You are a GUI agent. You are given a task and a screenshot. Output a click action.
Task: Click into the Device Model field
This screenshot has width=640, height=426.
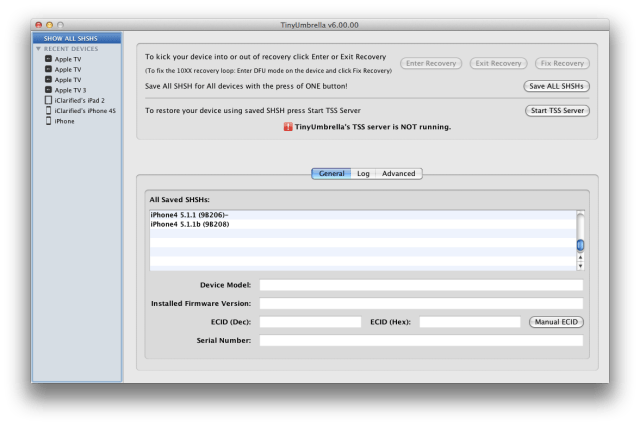[x=420, y=285]
